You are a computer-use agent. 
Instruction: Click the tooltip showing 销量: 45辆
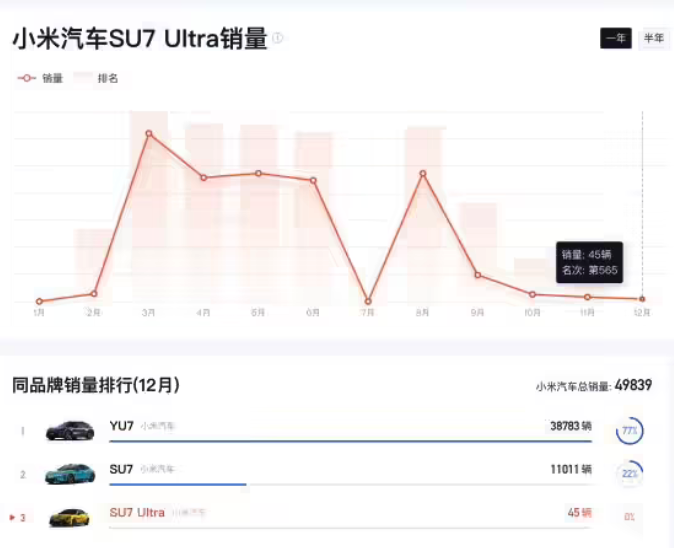589,262
